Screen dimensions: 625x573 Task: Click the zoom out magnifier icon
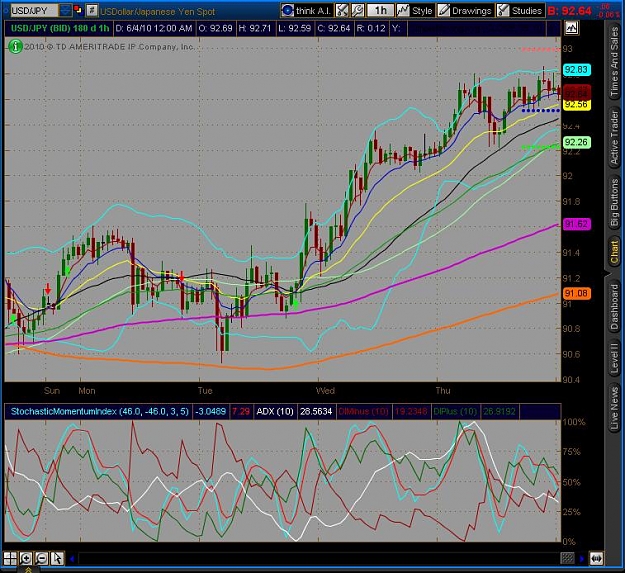[x=41, y=558]
